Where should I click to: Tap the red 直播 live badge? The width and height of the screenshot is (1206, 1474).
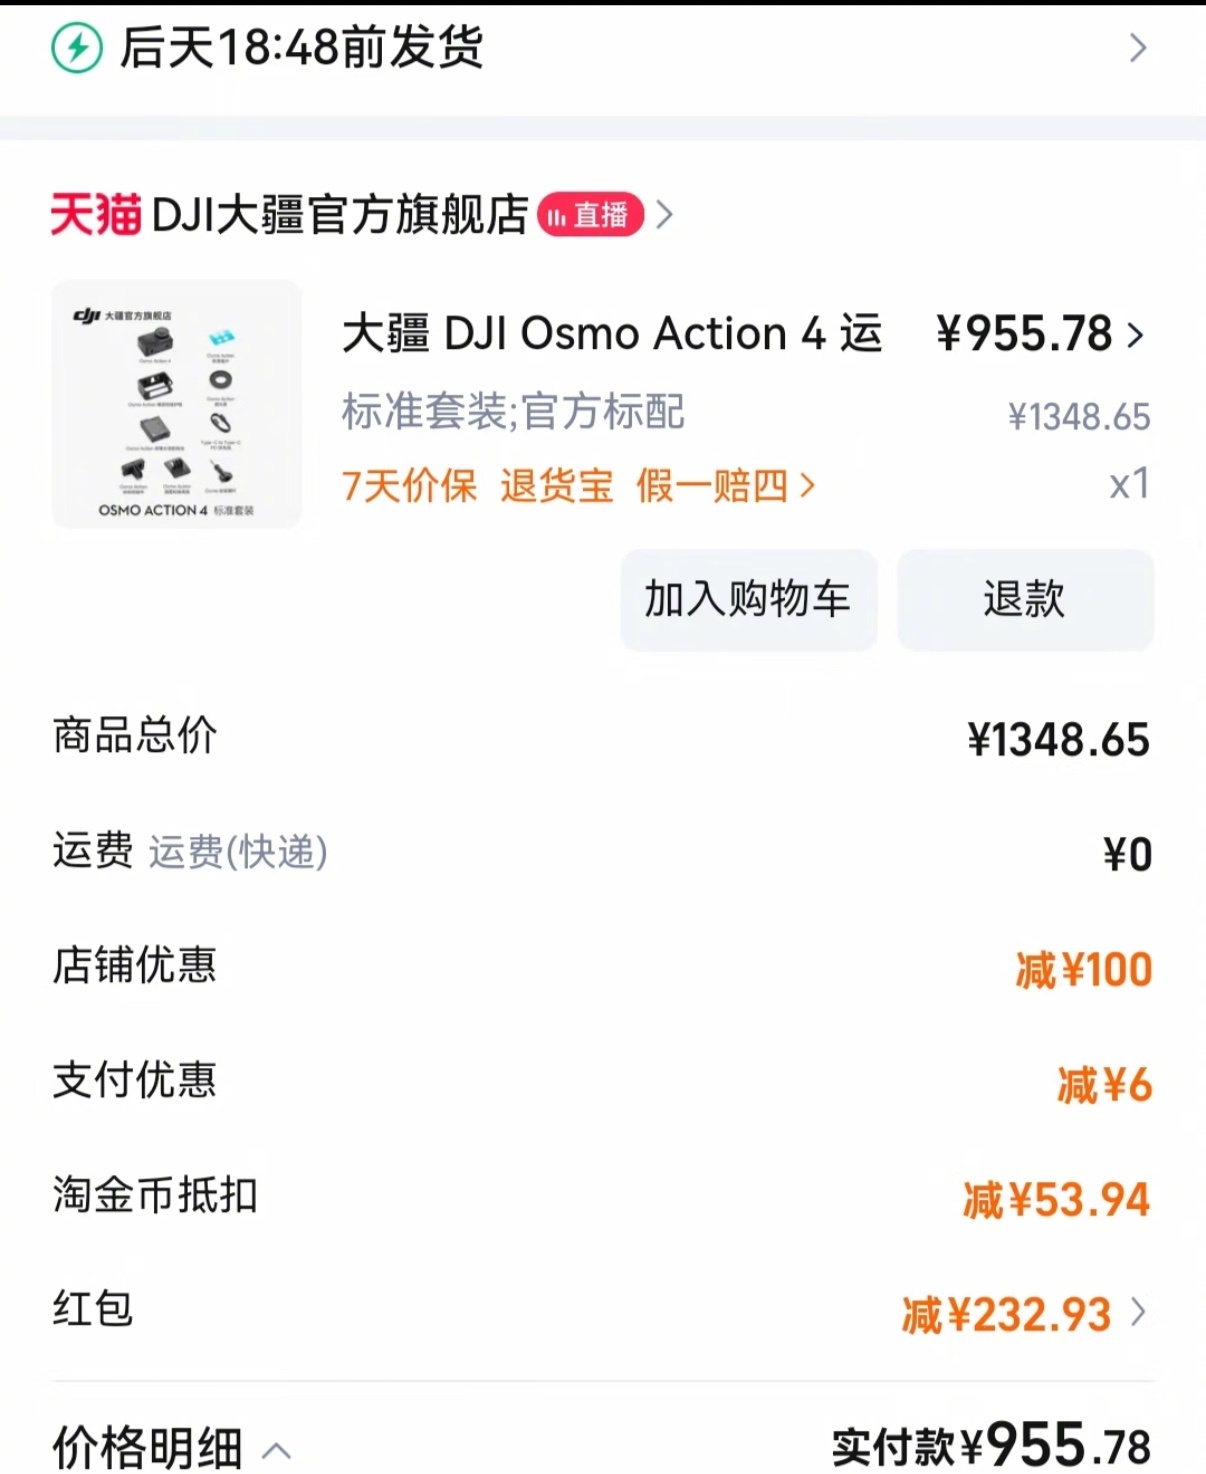point(590,215)
